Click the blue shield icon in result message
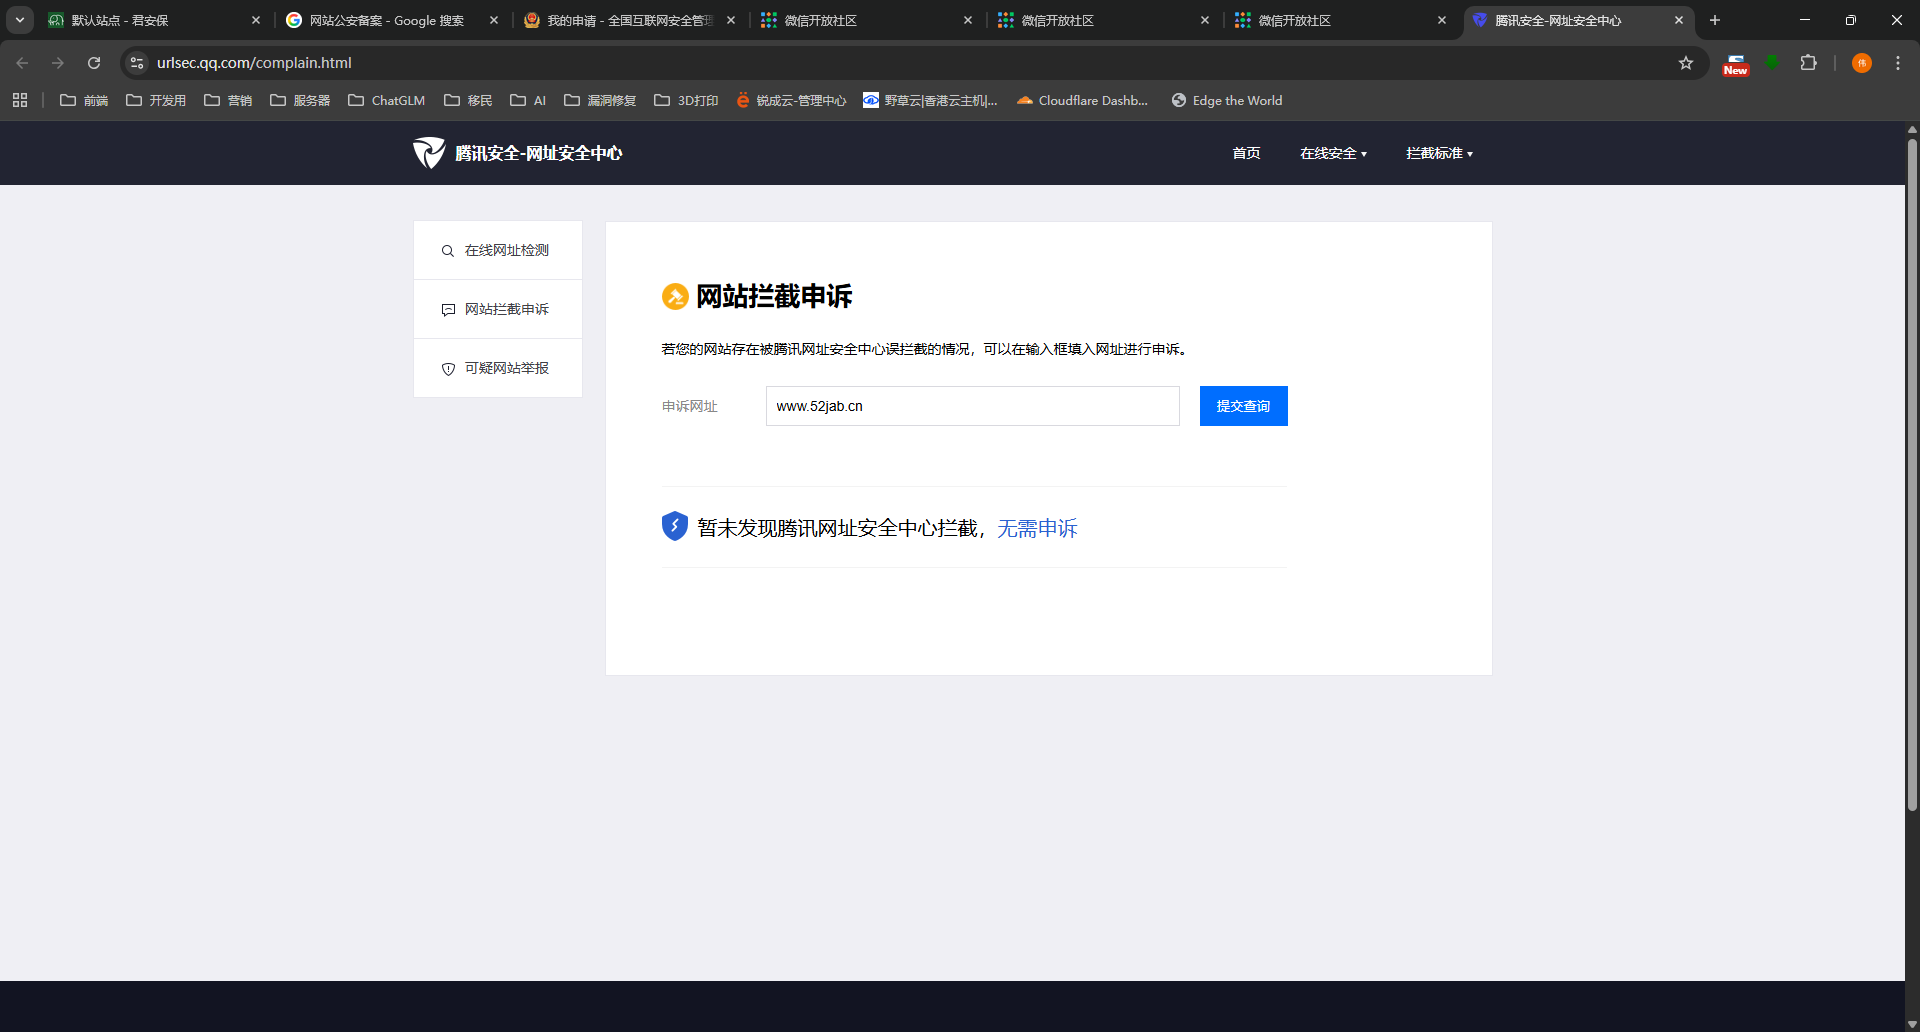This screenshot has width=1920, height=1032. click(675, 526)
